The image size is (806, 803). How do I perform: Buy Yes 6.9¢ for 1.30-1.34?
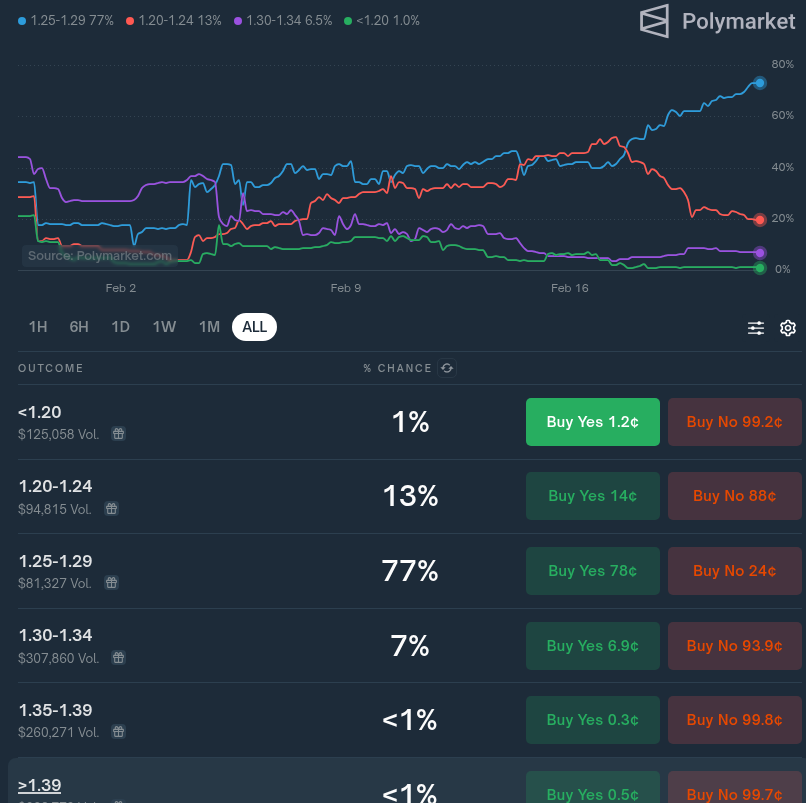pyautogui.click(x=593, y=646)
